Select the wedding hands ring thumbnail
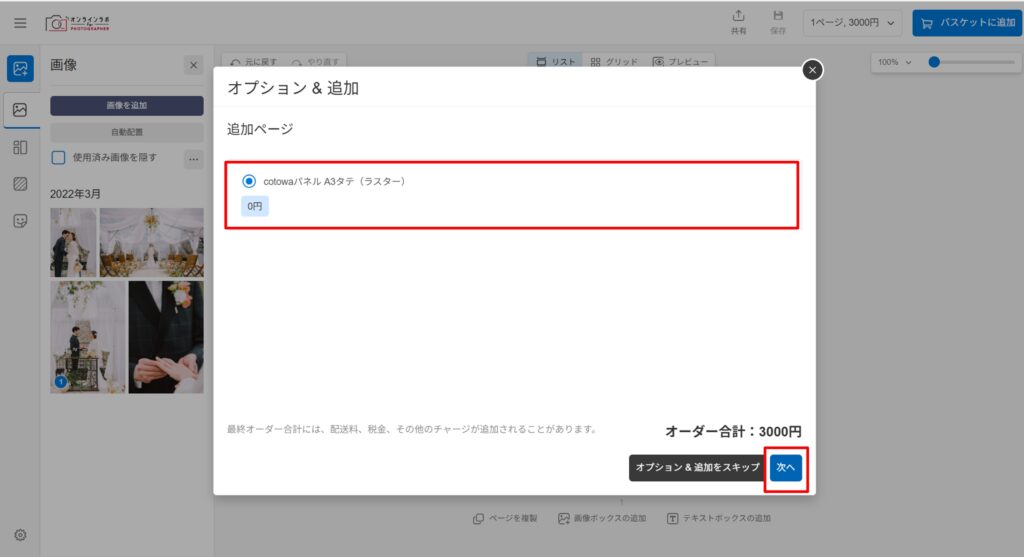This screenshot has height=557, width=1024. [x=165, y=336]
